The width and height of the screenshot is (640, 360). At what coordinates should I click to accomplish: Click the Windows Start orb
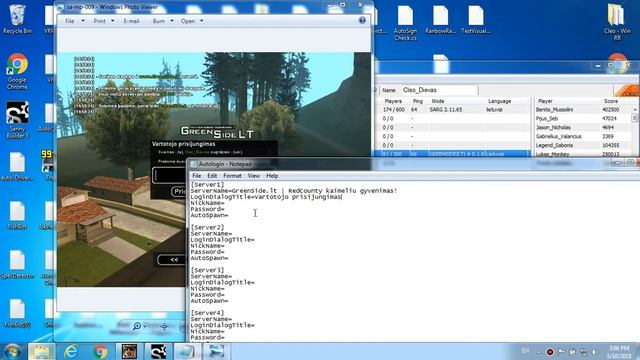pos(12,351)
